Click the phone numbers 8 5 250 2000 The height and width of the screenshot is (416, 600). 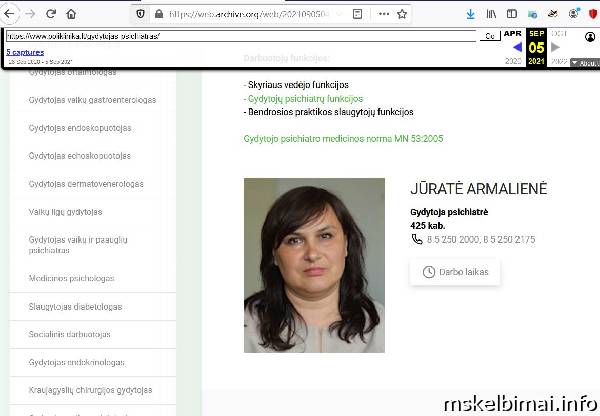coord(481,240)
